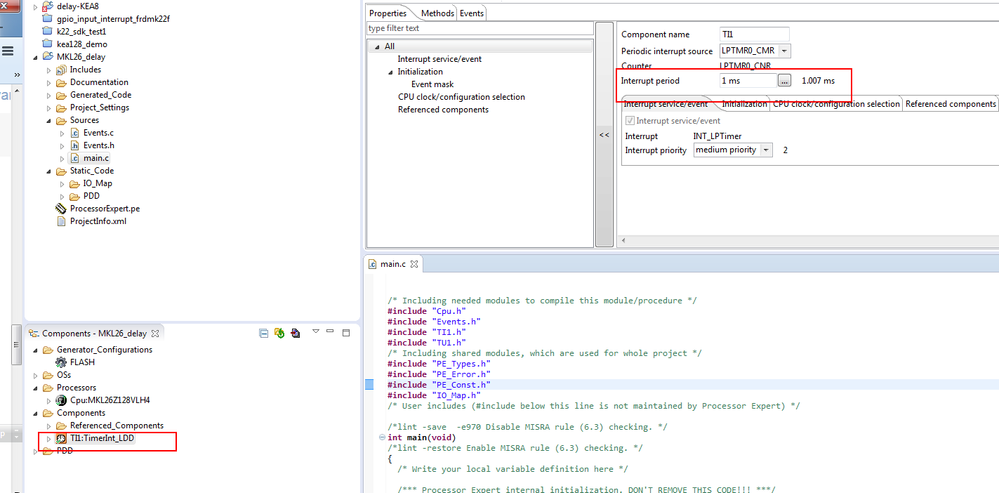Screen dimensions: 999x493
Task: Click the TI1:TimerInt_LDD timer component icon
Action: [x=61, y=439]
